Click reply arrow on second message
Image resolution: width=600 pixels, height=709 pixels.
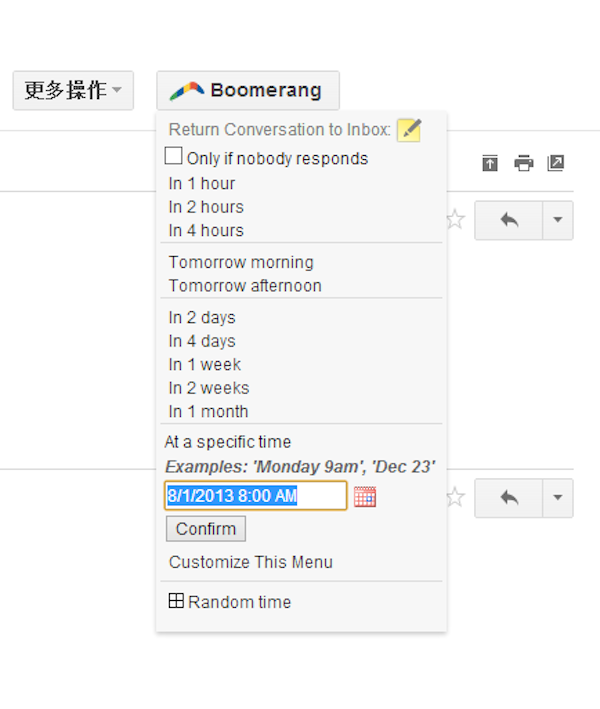click(x=508, y=497)
